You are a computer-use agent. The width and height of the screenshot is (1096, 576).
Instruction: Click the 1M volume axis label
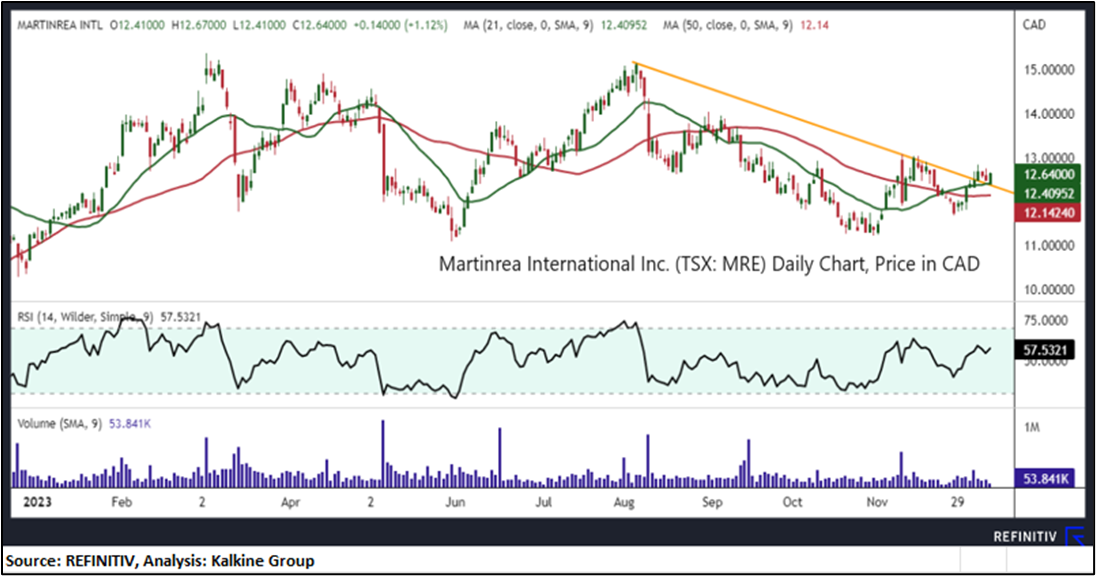point(1032,427)
